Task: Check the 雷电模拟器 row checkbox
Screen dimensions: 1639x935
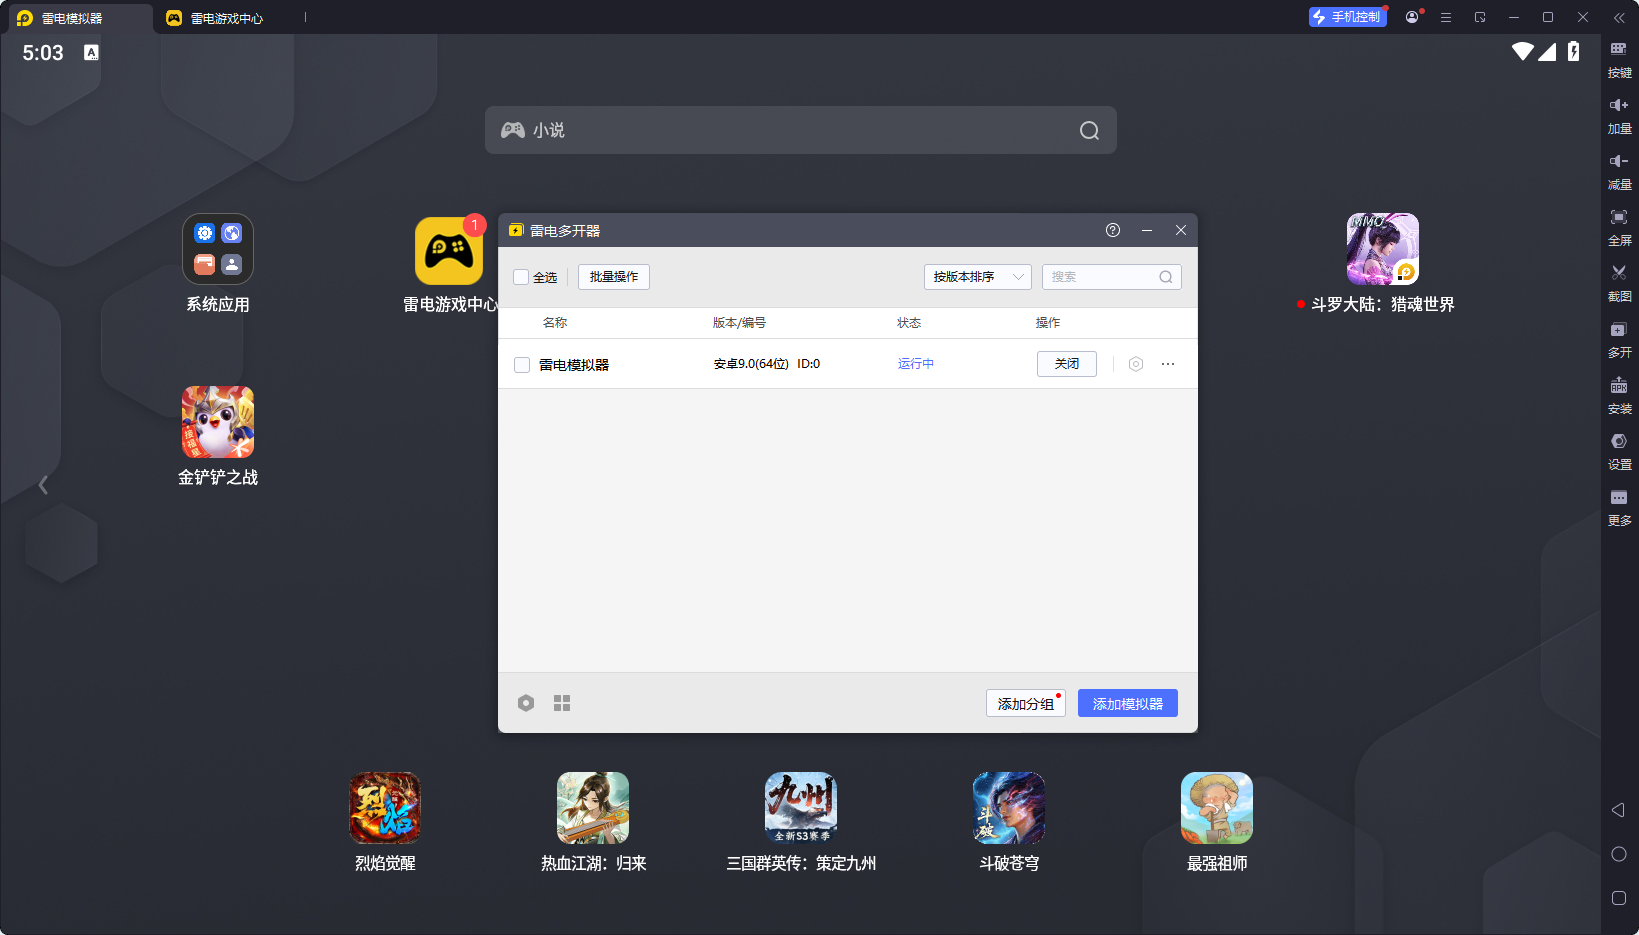Action: [522, 365]
